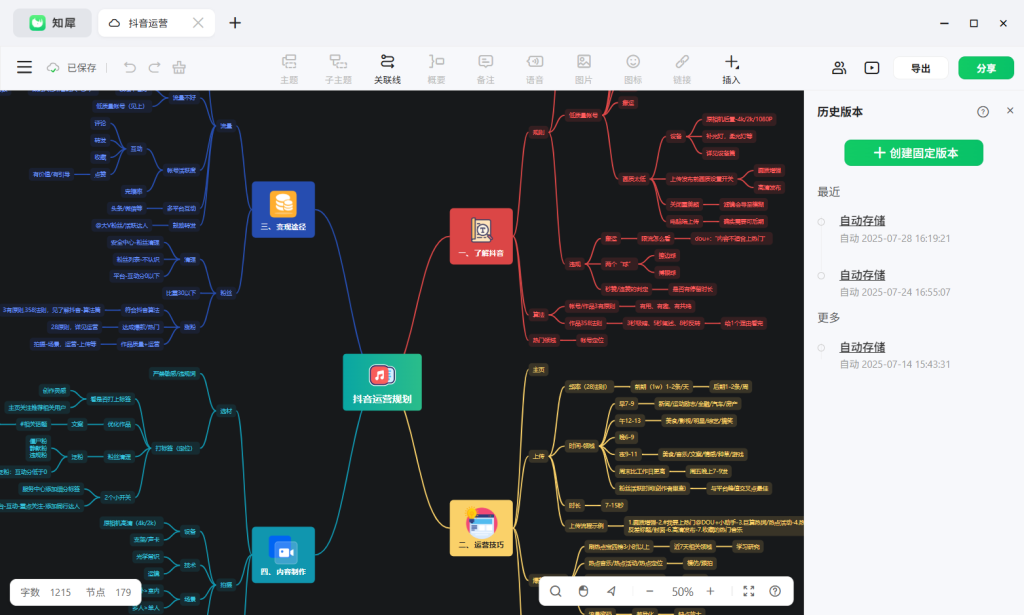
Task: Locate the central topic with arrow icon
Action: pyautogui.click(x=611, y=591)
